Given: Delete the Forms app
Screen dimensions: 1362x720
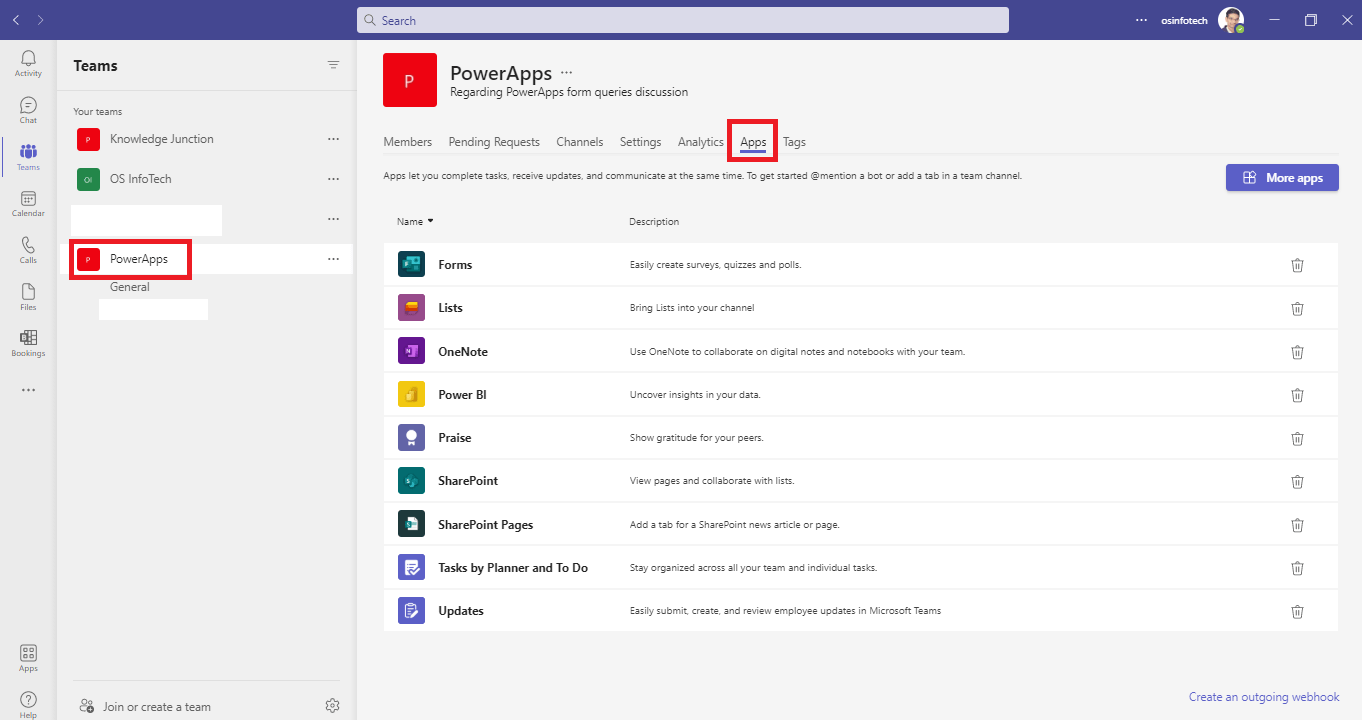Looking at the screenshot, I should [x=1297, y=265].
